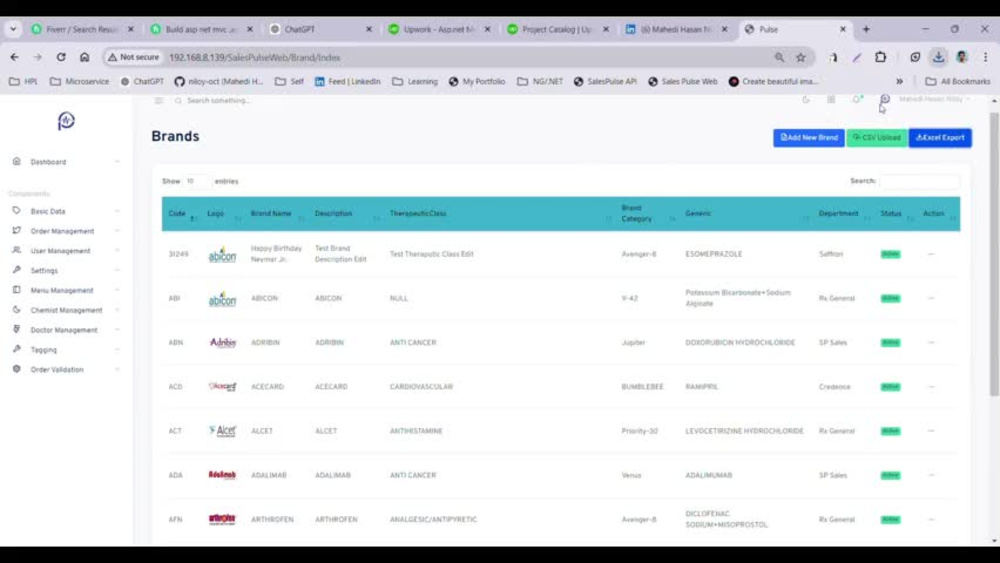Open the user name profile dropdown

934,99
